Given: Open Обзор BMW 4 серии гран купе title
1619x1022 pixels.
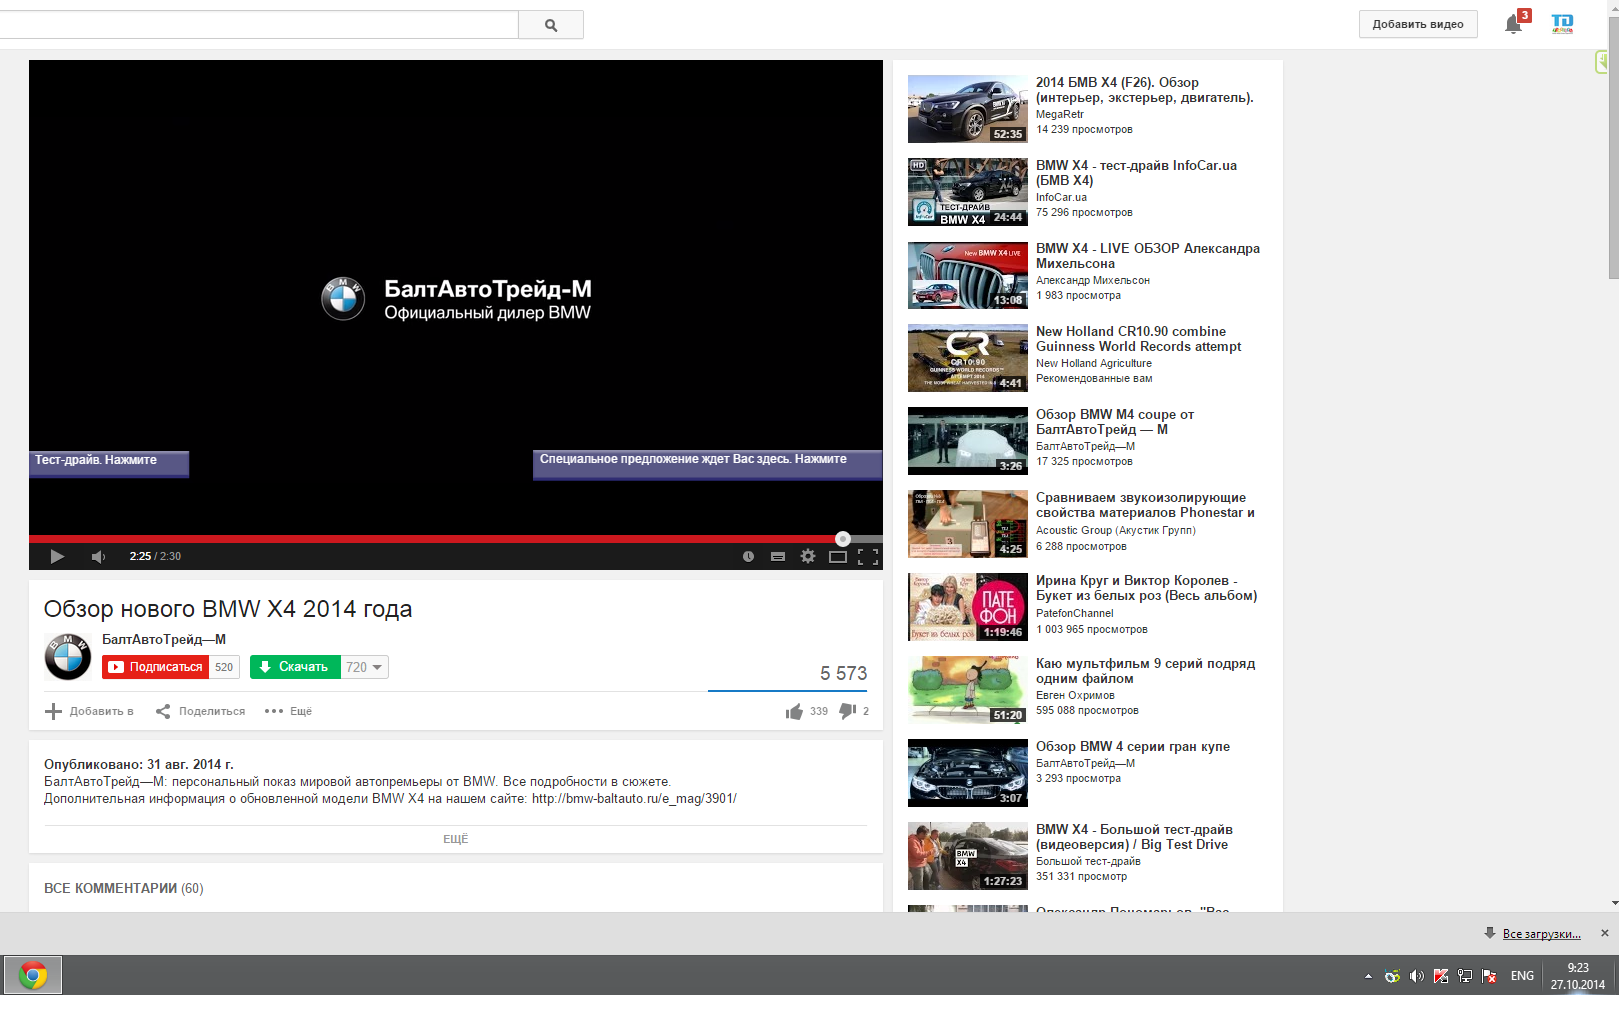Looking at the screenshot, I should coord(1133,747).
